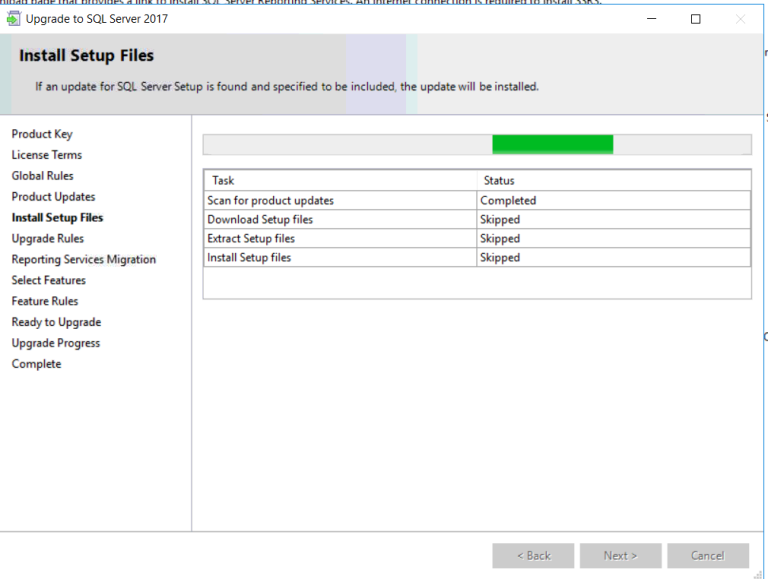This screenshot has height=579, width=768.
Task: Click the green progress bar
Action: coord(552,145)
